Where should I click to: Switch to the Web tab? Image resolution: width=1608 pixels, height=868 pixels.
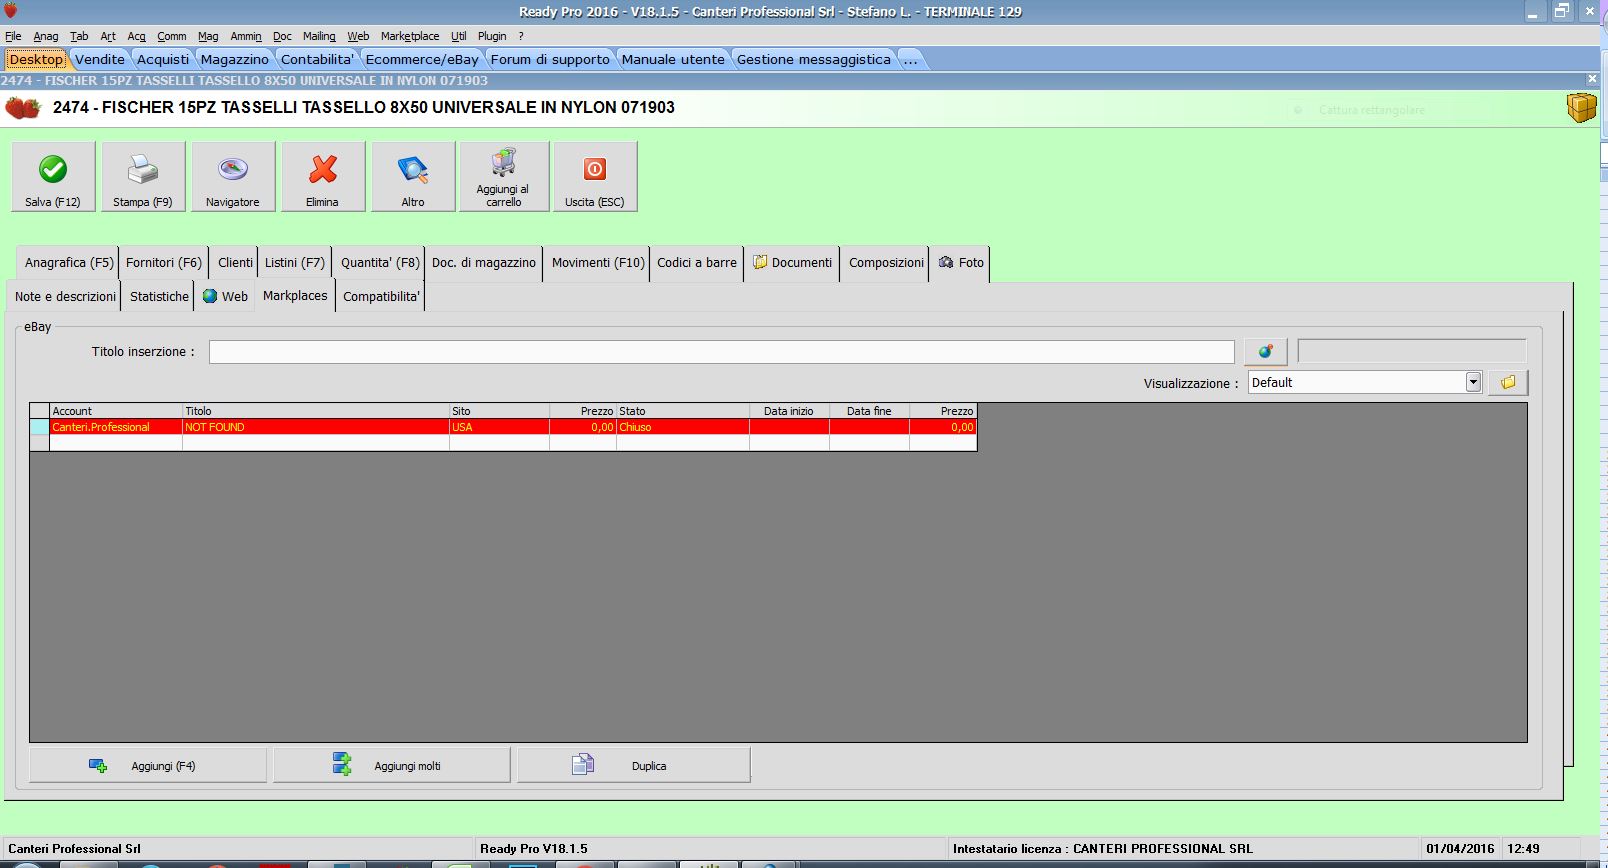tap(225, 297)
